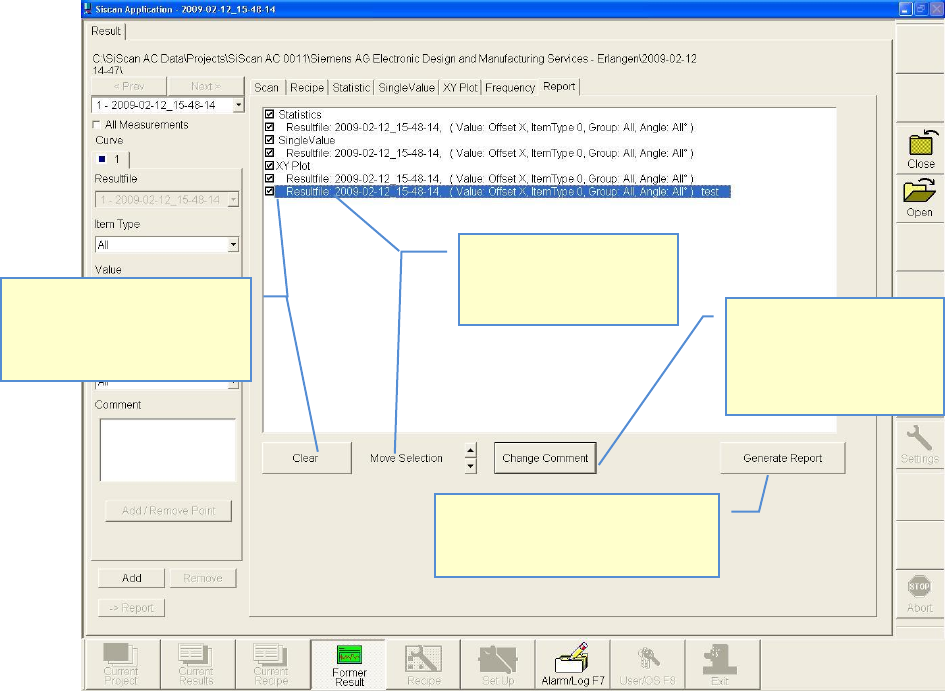Viewport: 945px width, 691px height.
Task: Toggle the All Measurements checkbox
Action: (x=97, y=125)
